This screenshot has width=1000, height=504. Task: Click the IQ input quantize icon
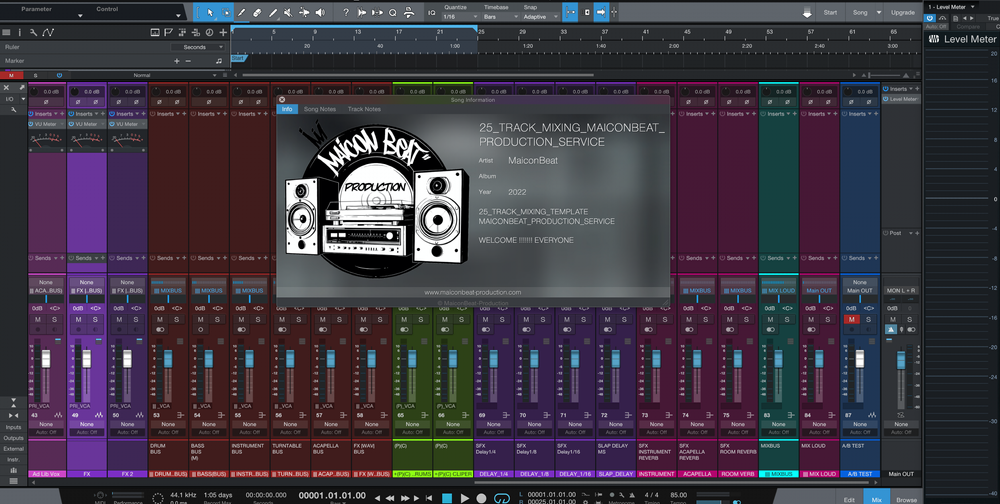(x=432, y=12)
